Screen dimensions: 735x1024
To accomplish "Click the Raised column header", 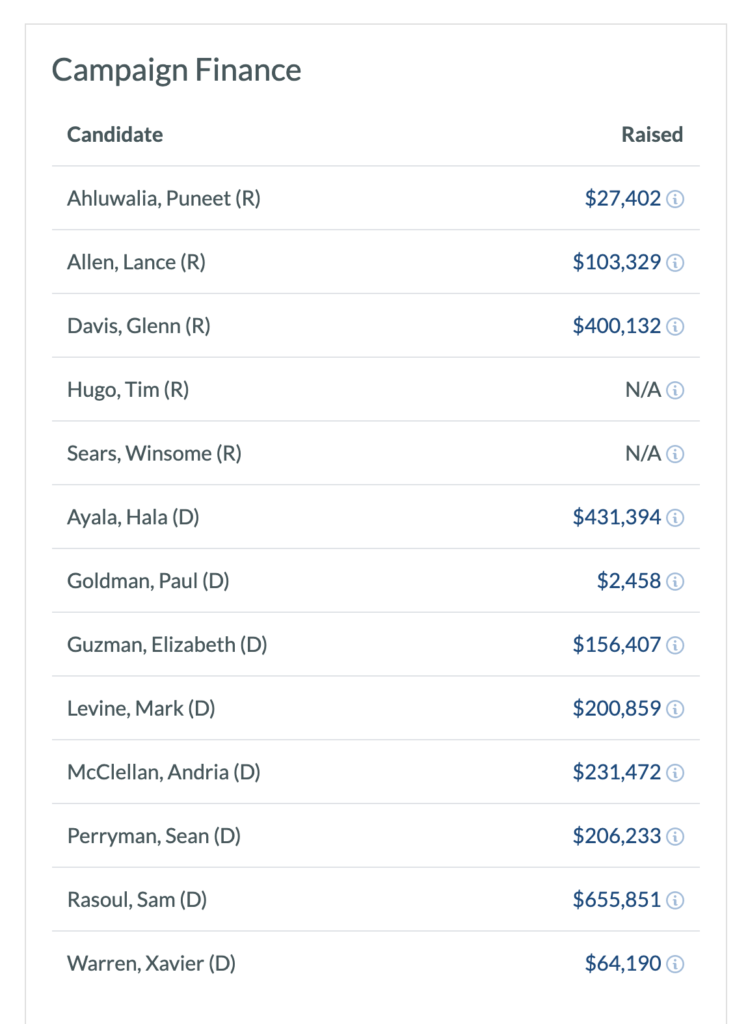I will coord(652,134).
